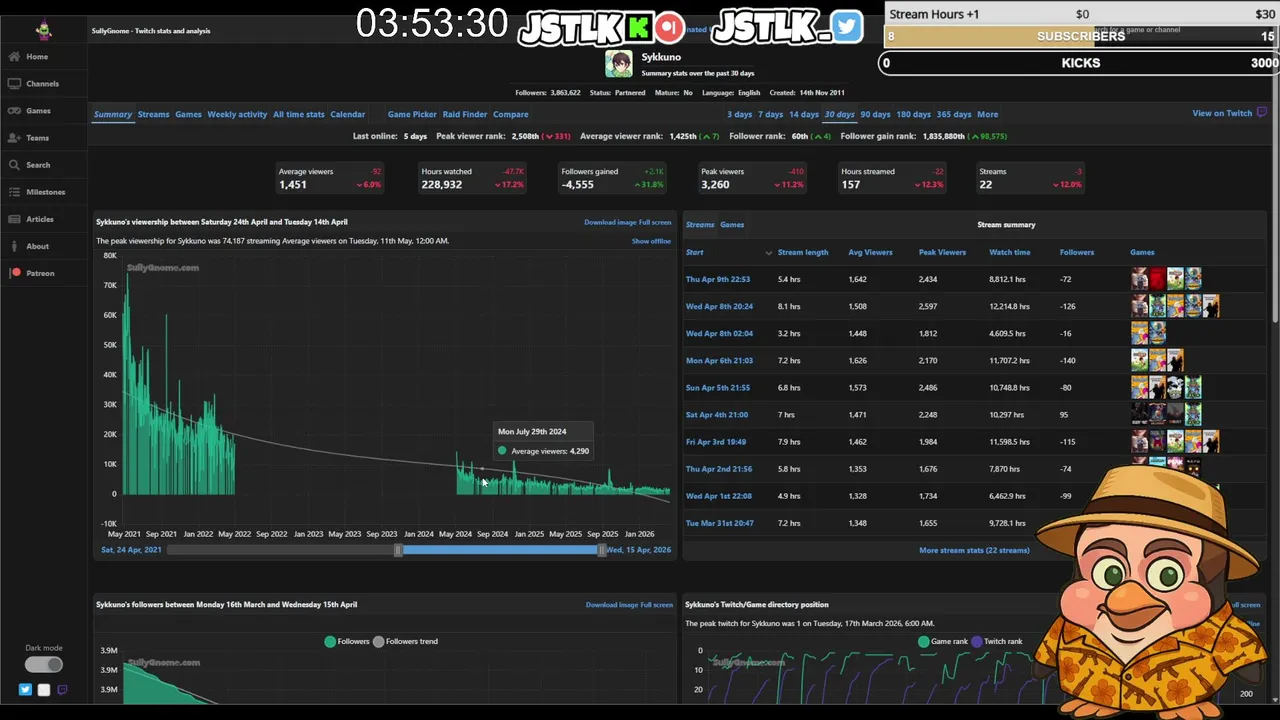Open first game thumbnail in Wed Apr 8th 02:04 row
Image resolution: width=1280 pixels, height=720 pixels.
click(1139, 333)
